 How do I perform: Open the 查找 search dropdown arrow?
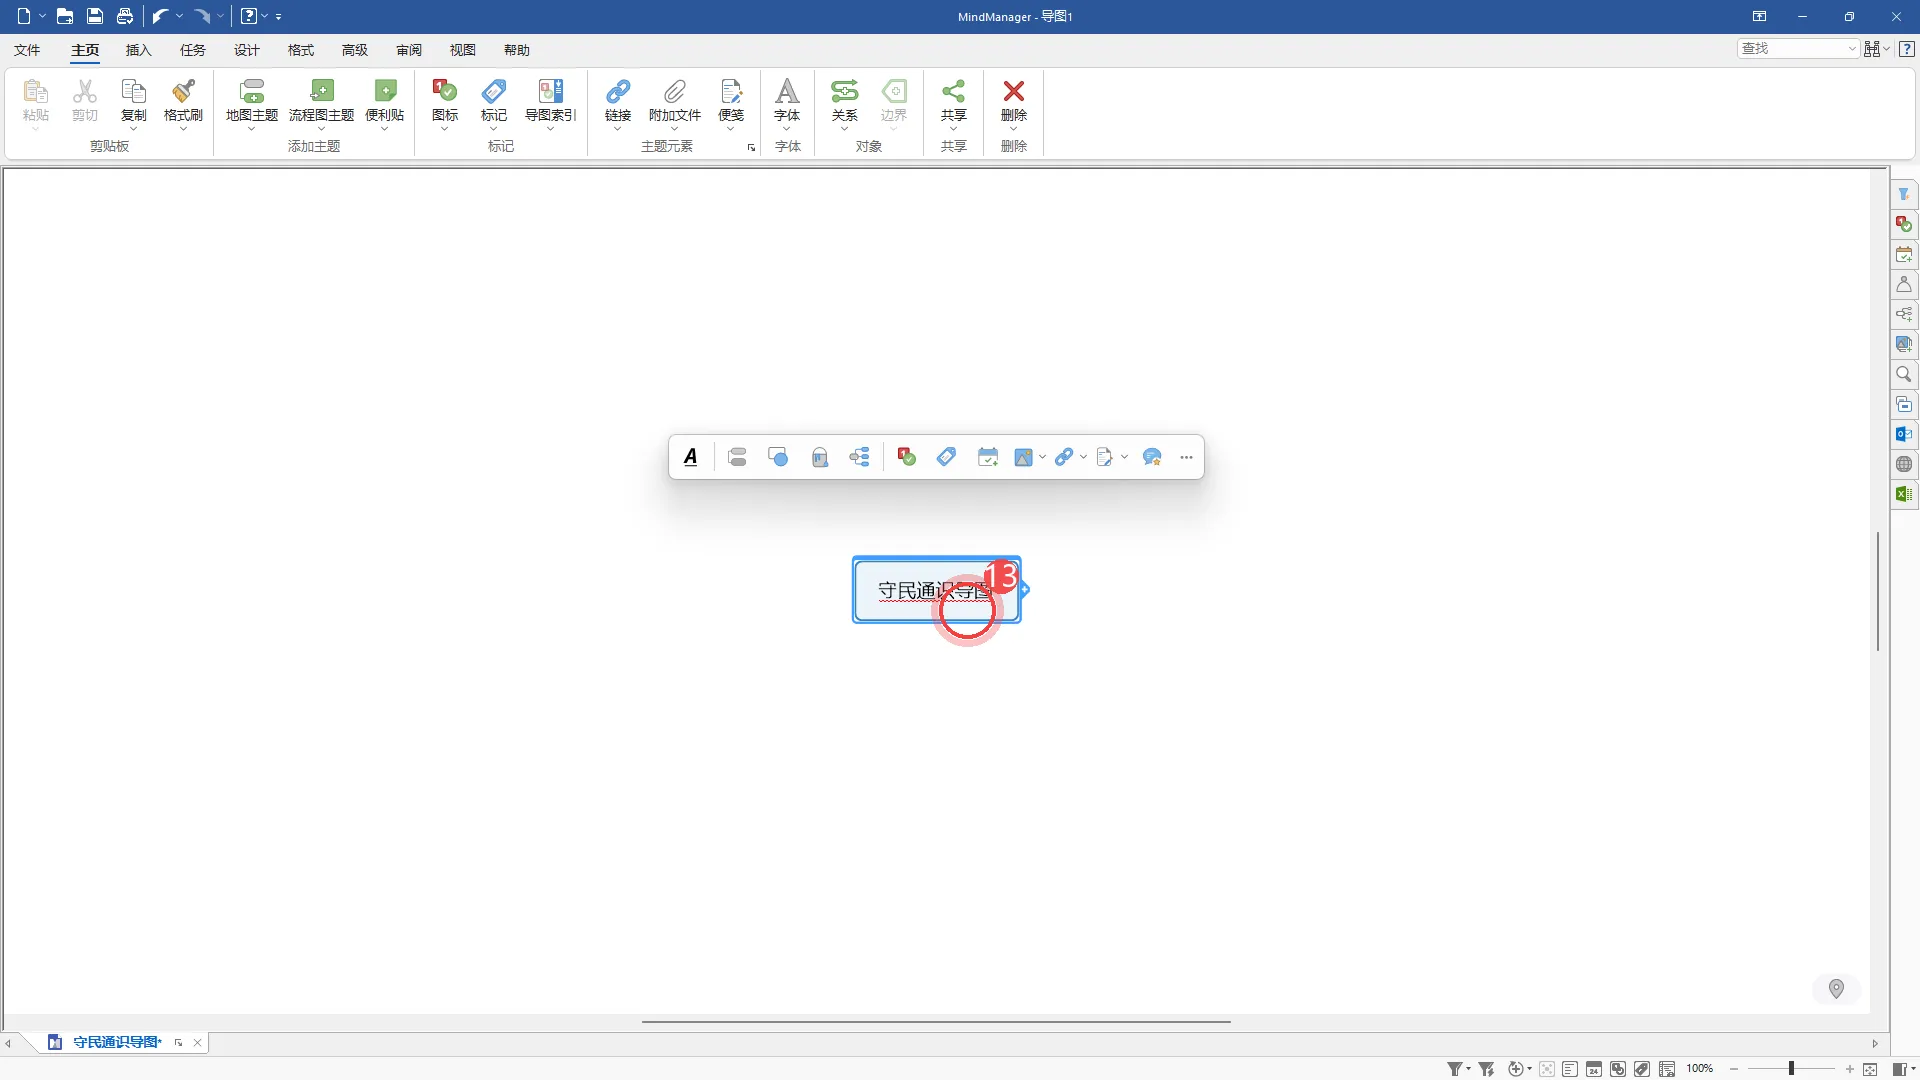pos(1852,49)
